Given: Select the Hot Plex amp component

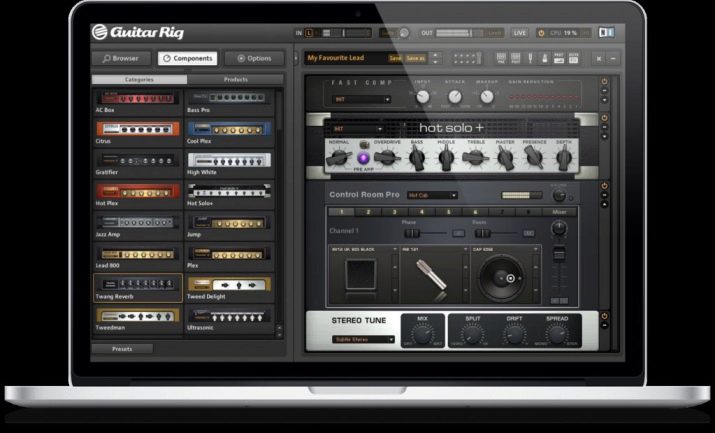Looking at the screenshot, I should [x=137, y=195].
